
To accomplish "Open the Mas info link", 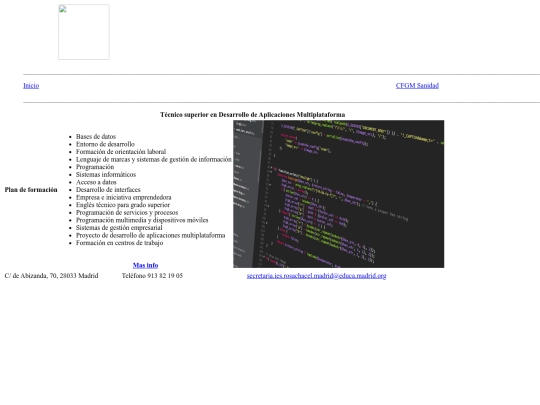I will coord(145,265).
